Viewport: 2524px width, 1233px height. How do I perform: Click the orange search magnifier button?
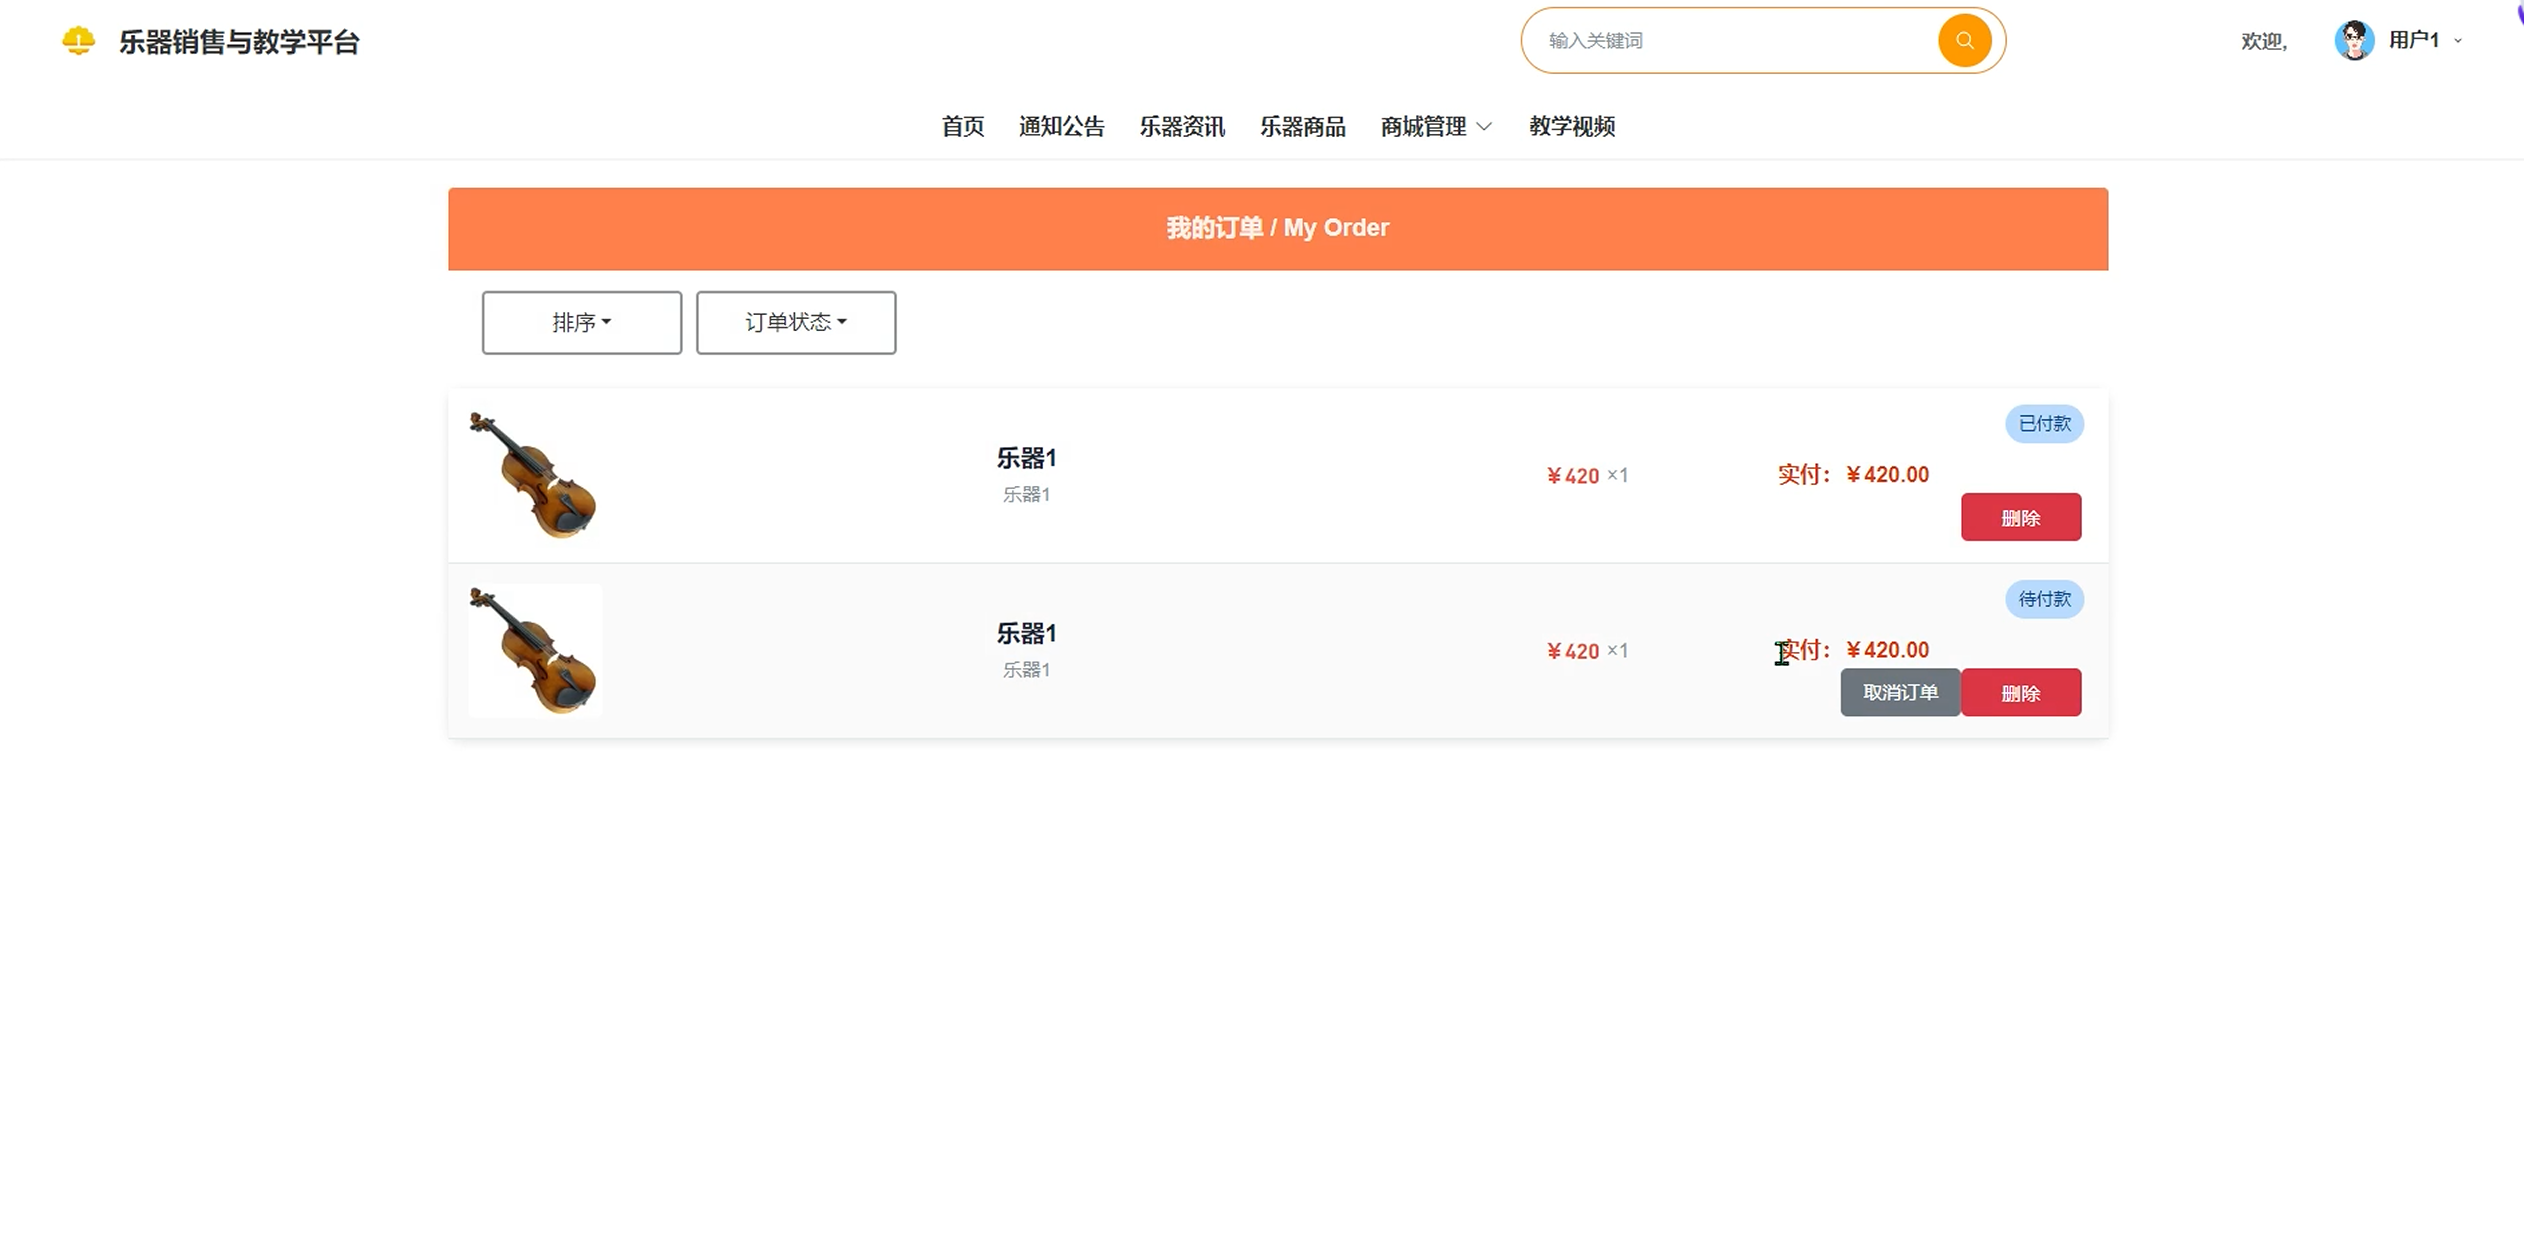pos(1964,41)
